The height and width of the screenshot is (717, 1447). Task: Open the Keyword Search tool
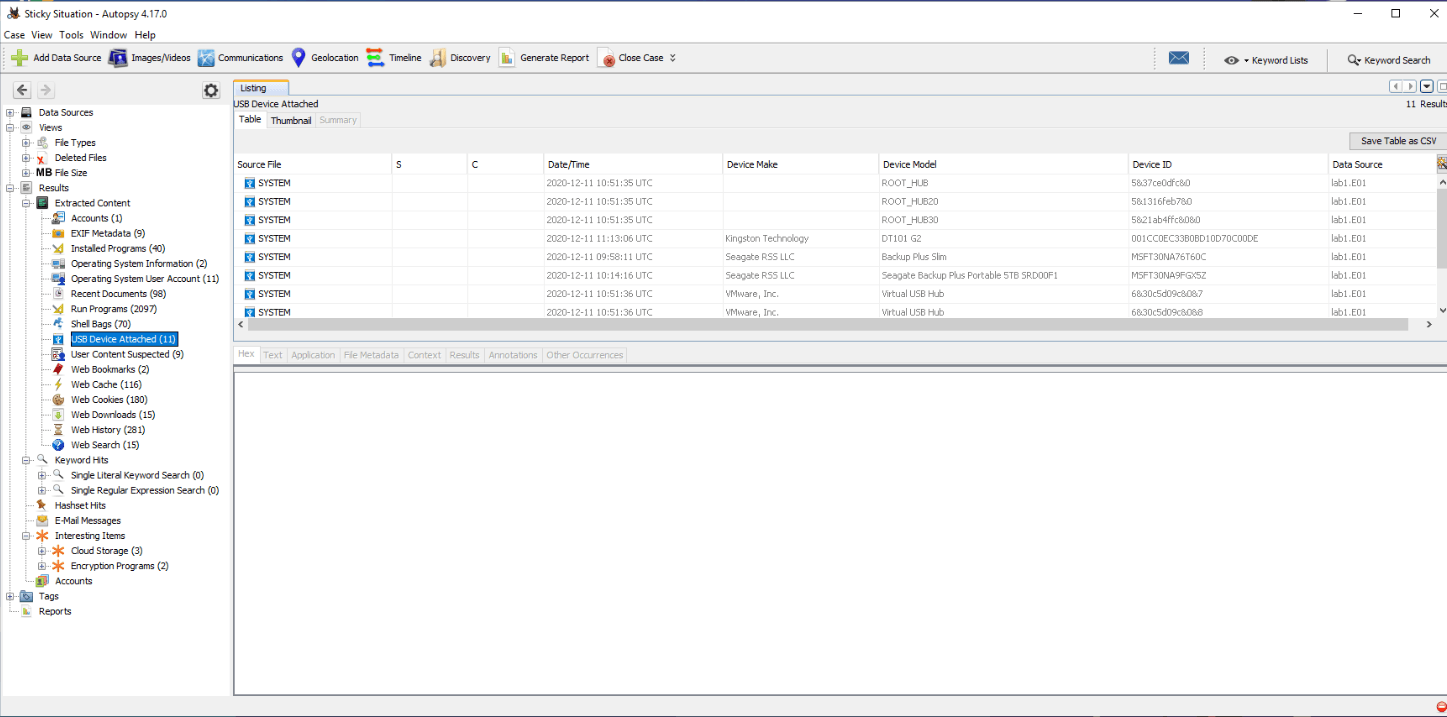(1389, 60)
